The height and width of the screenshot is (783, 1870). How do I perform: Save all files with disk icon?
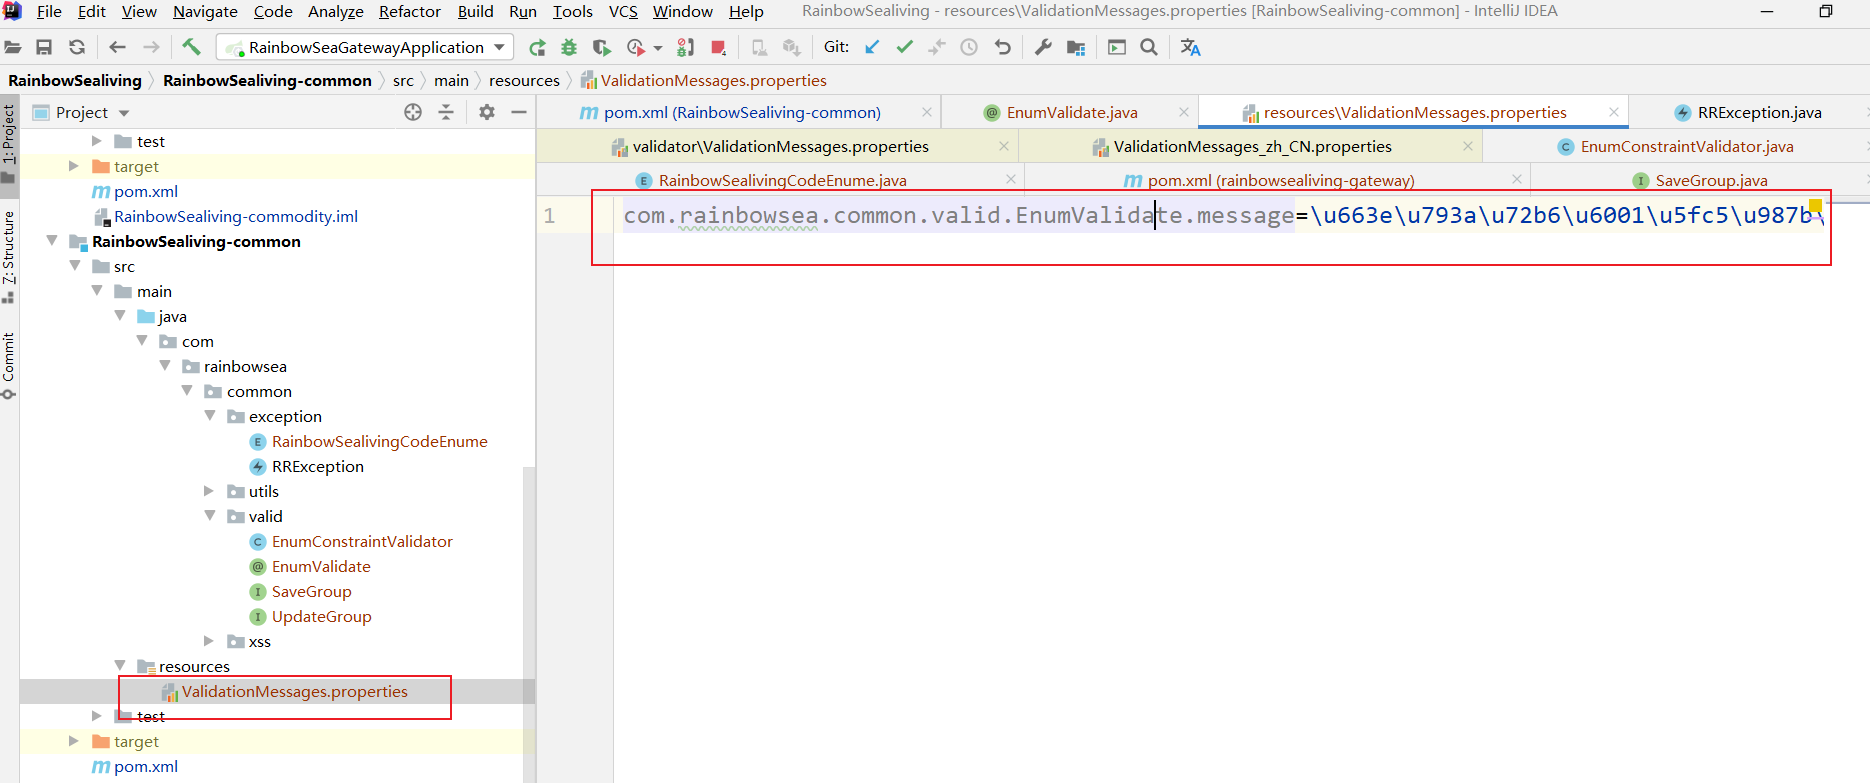click(44, 47)
